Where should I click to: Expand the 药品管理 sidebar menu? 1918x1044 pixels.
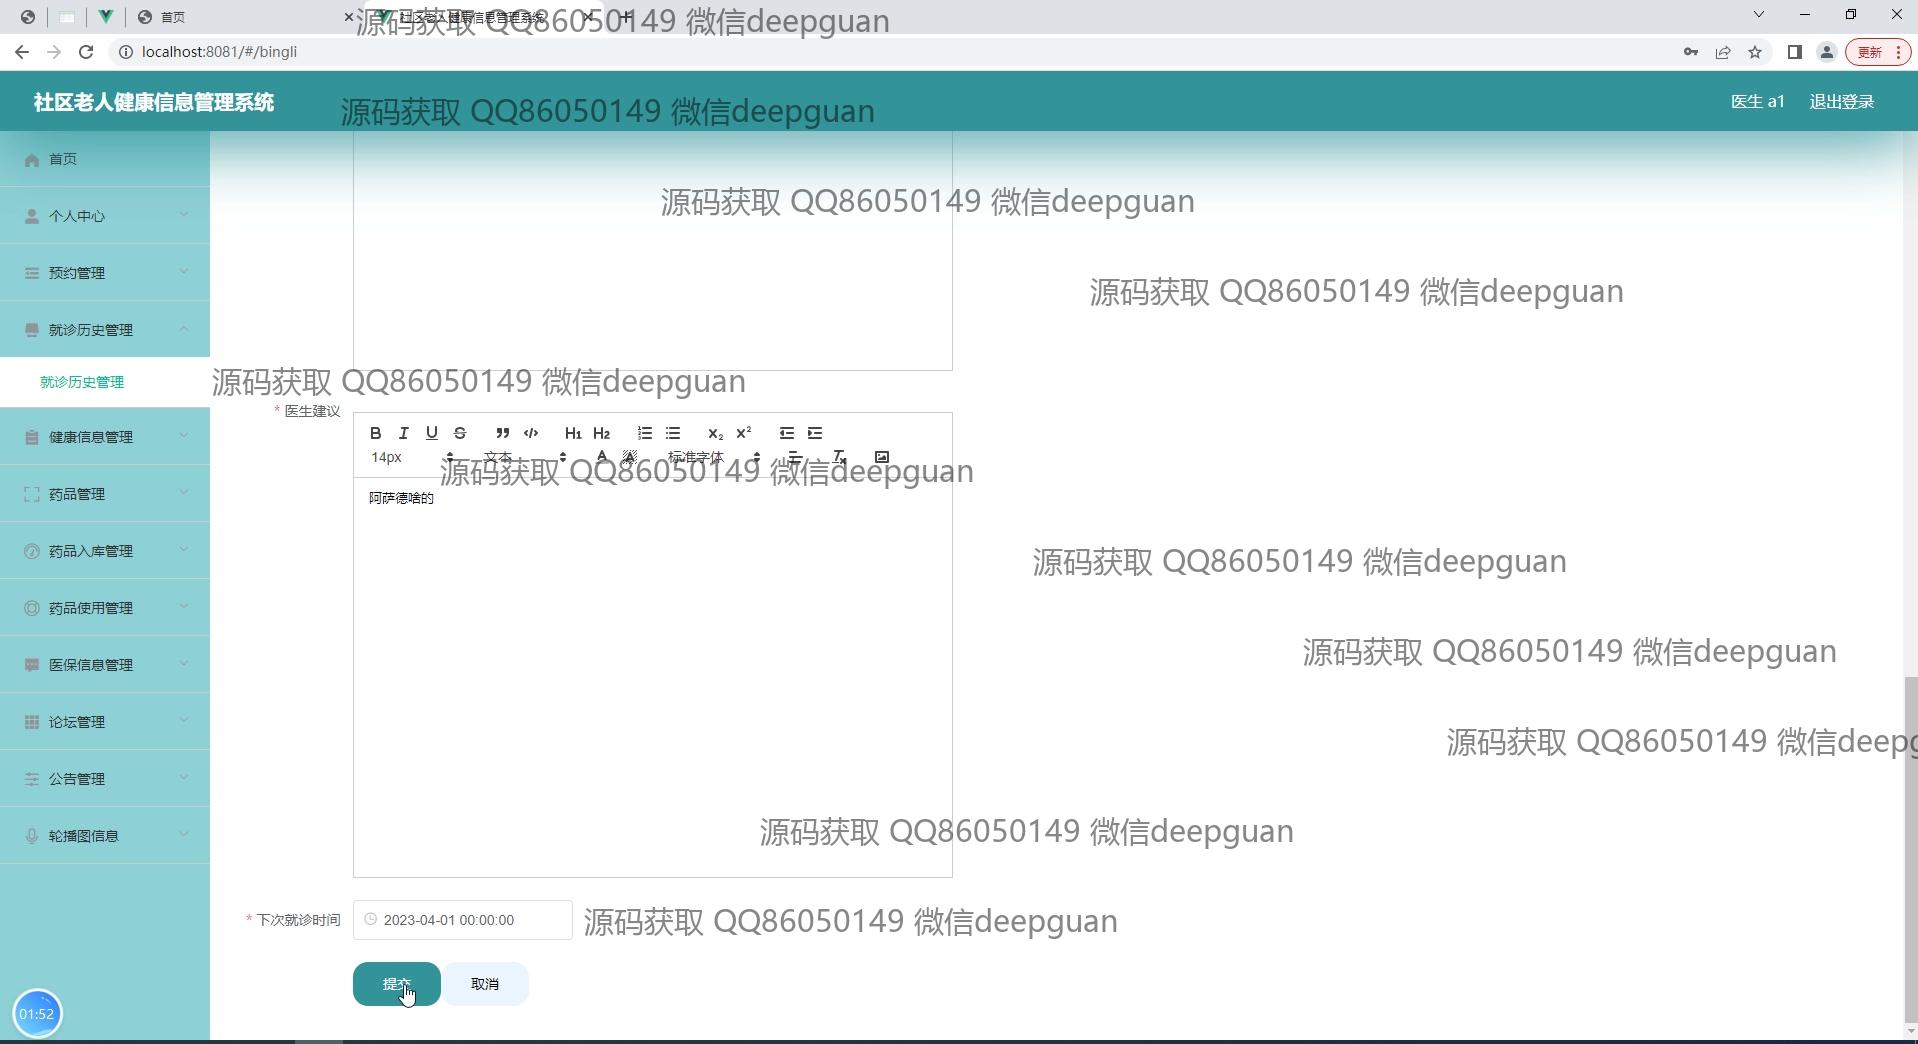[105, 494]
